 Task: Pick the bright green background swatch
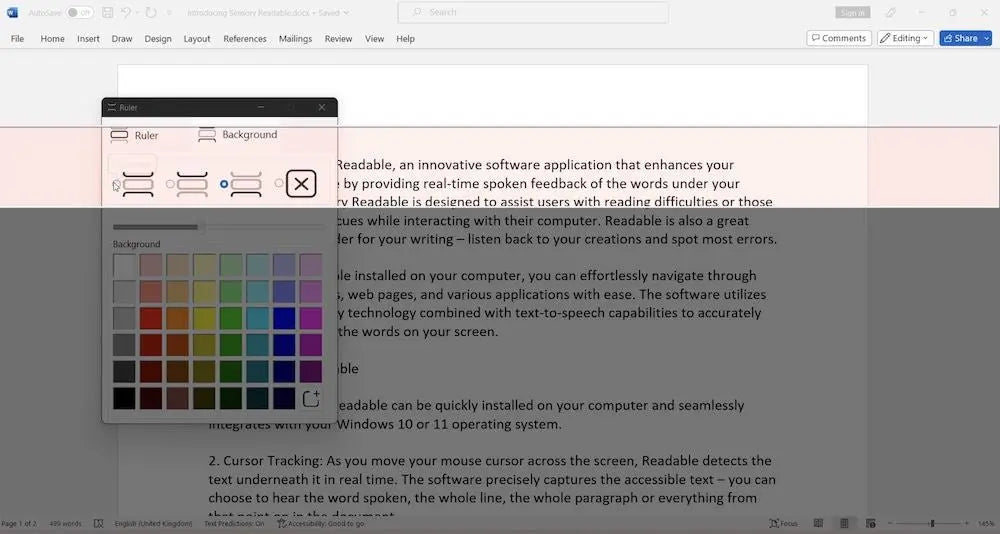tap(231, 318)
